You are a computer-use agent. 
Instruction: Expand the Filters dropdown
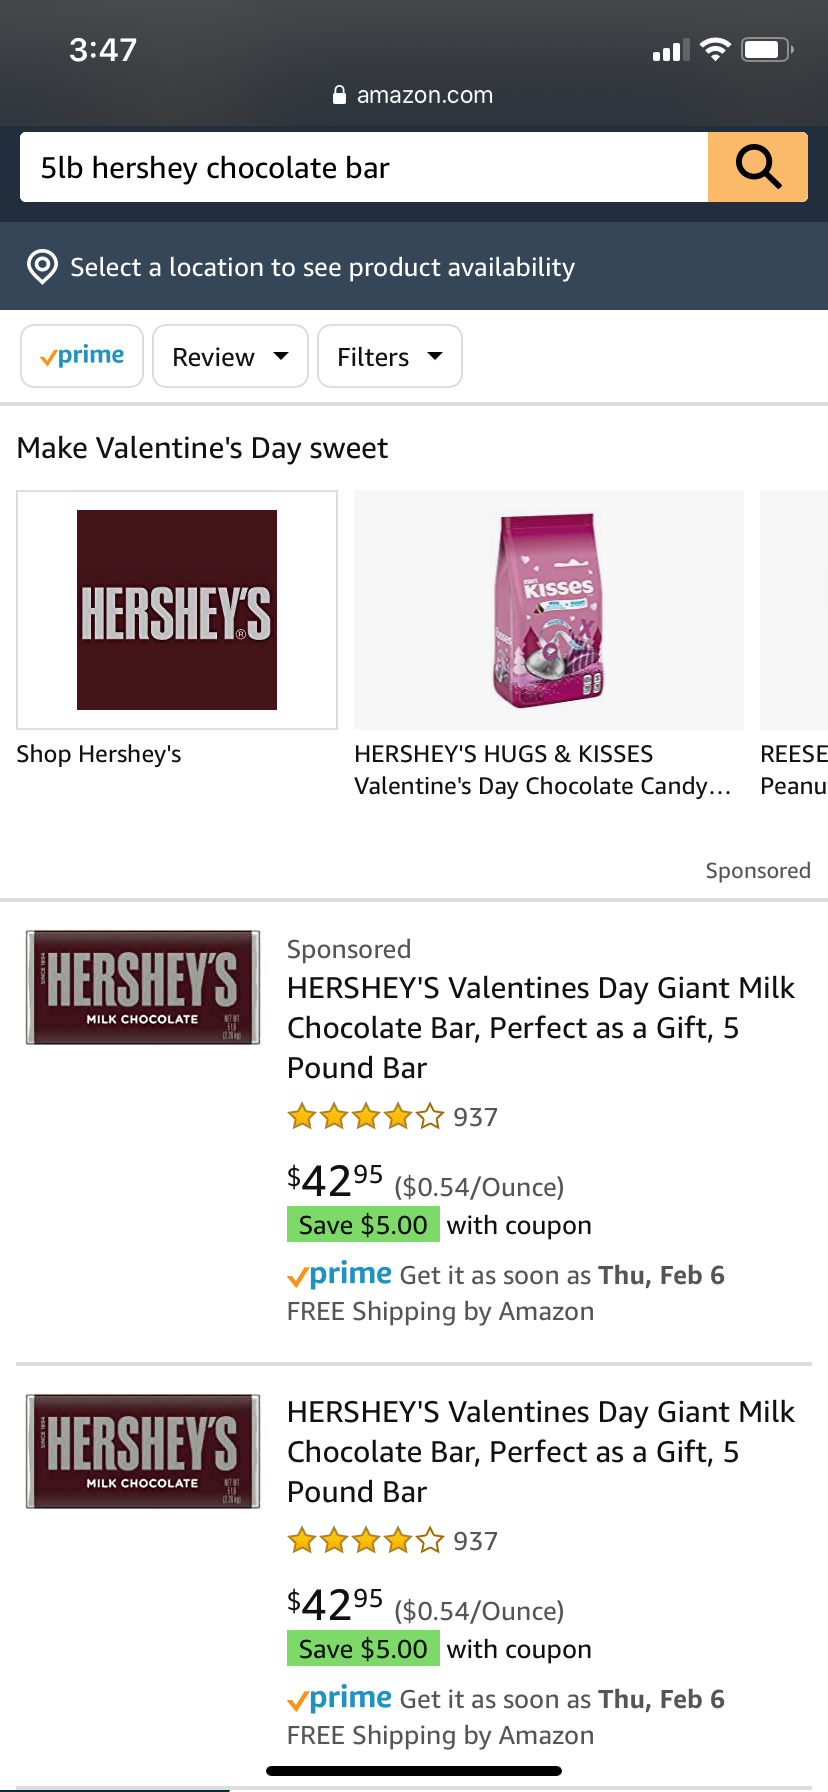click(x=389, y=356)
